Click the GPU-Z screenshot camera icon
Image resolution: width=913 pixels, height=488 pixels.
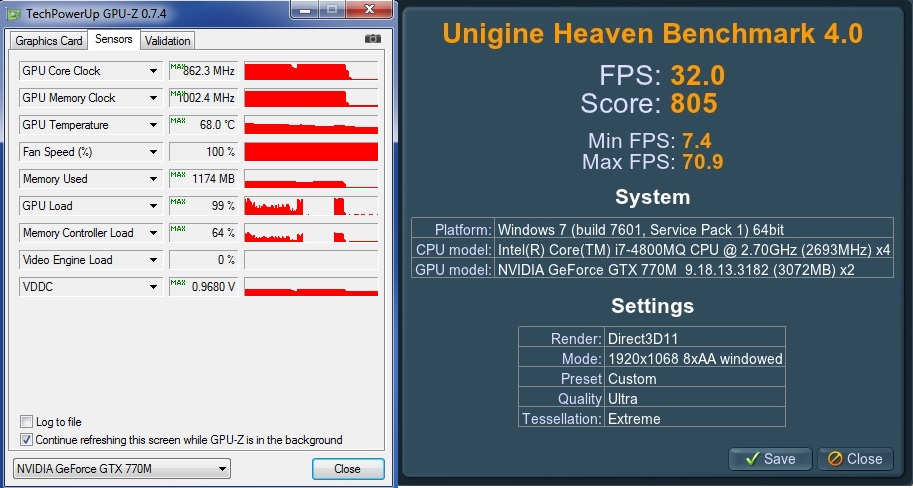click(x=373, y=39)
